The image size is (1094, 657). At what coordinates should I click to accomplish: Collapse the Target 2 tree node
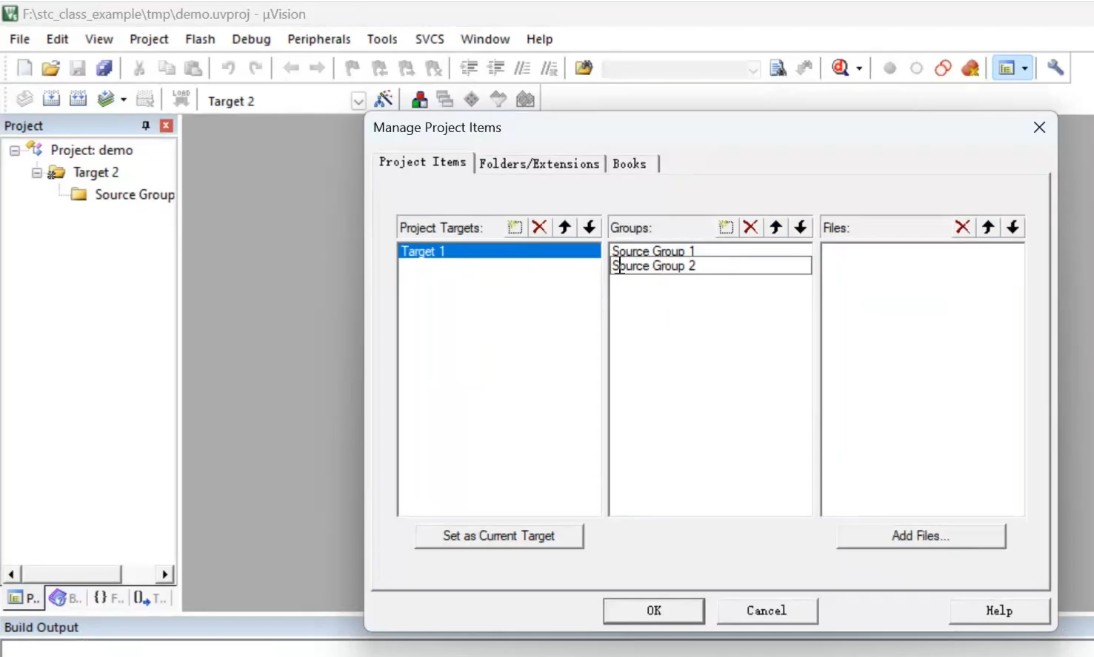(x=37, y=172)
